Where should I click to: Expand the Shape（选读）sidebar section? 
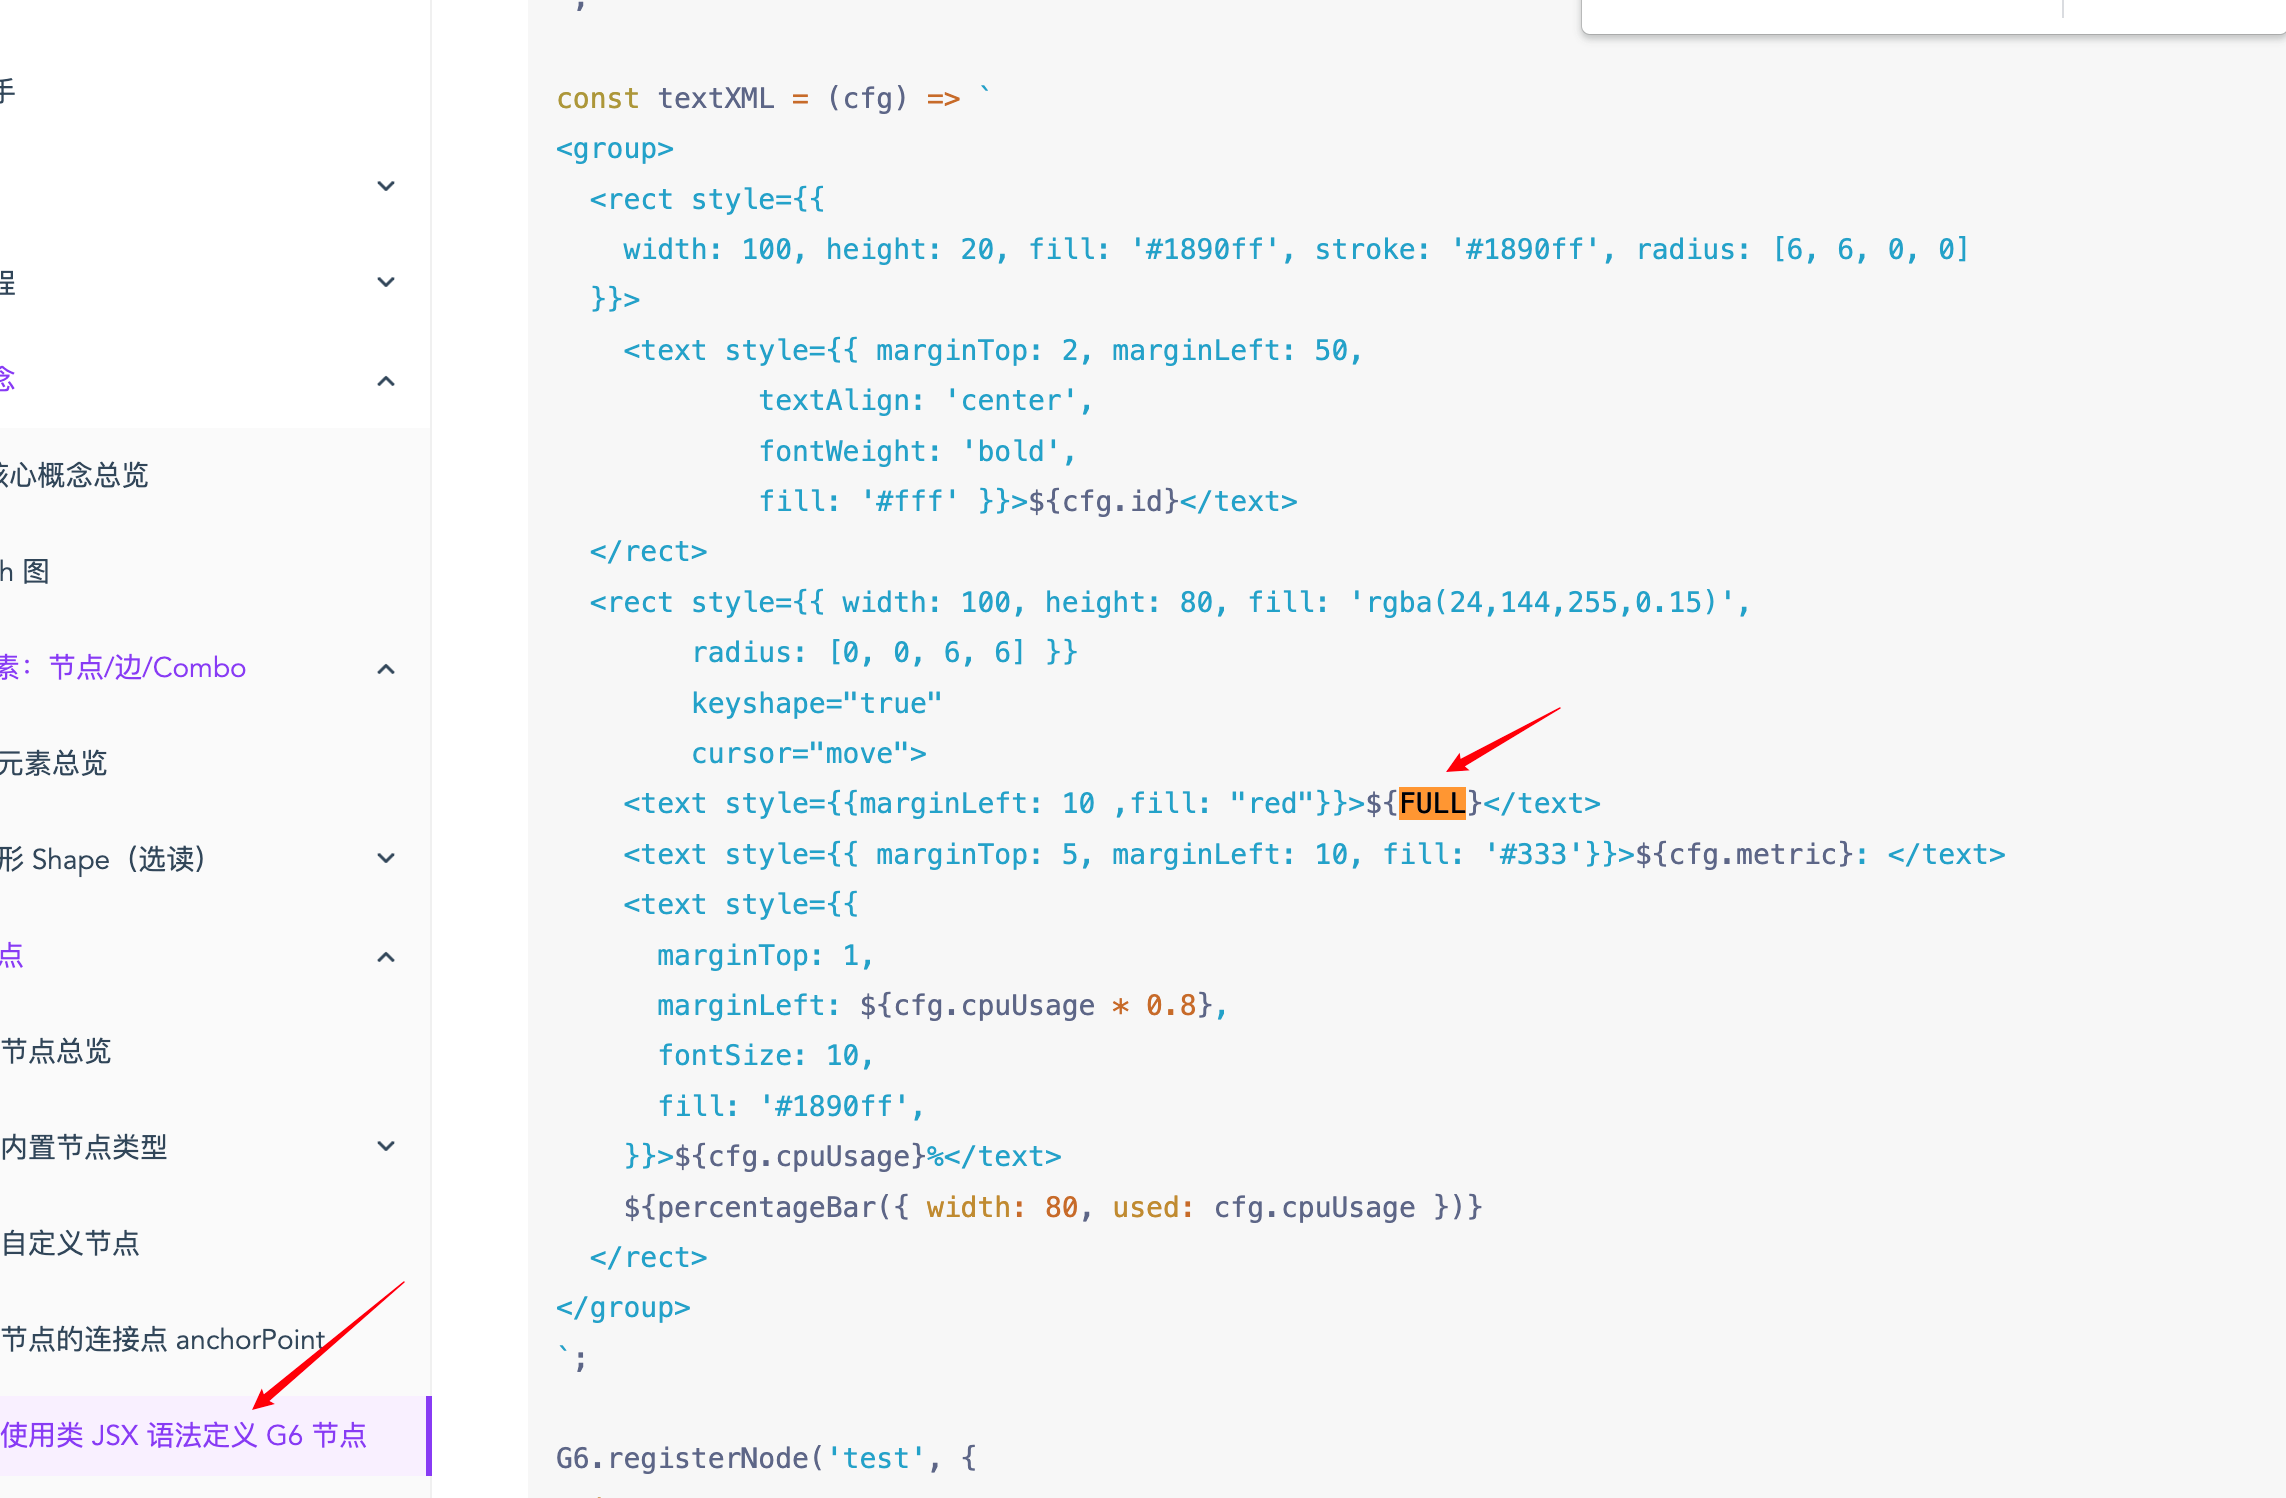click(x=386, y=858)
